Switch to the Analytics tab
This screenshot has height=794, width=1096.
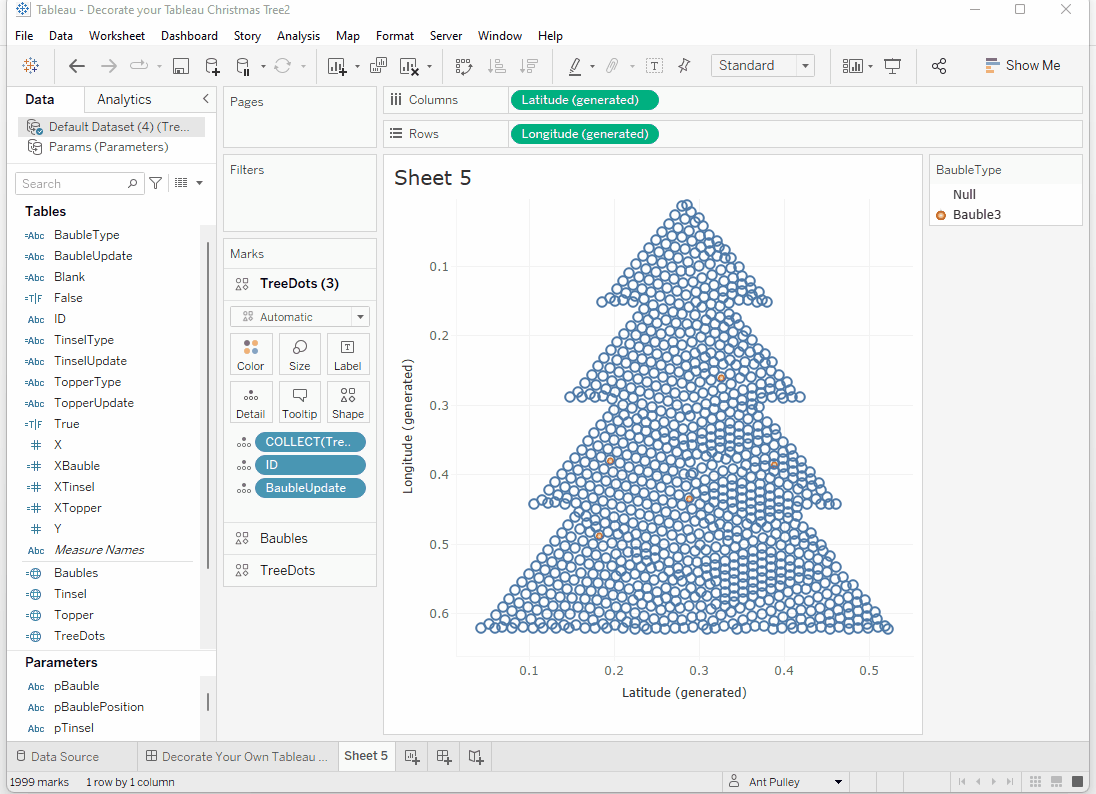pos(124,99)
